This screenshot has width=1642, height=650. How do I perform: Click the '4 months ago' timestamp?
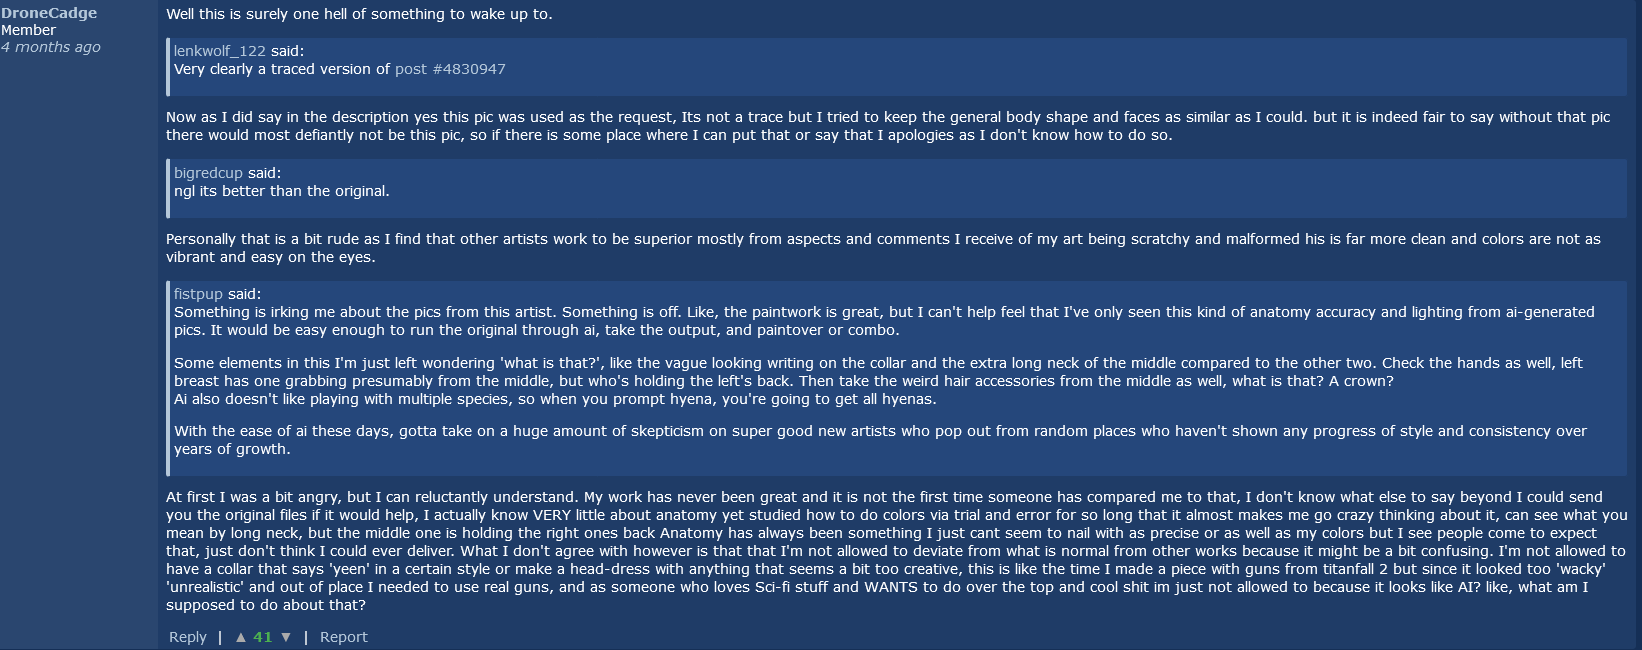[x=51, y=47]
